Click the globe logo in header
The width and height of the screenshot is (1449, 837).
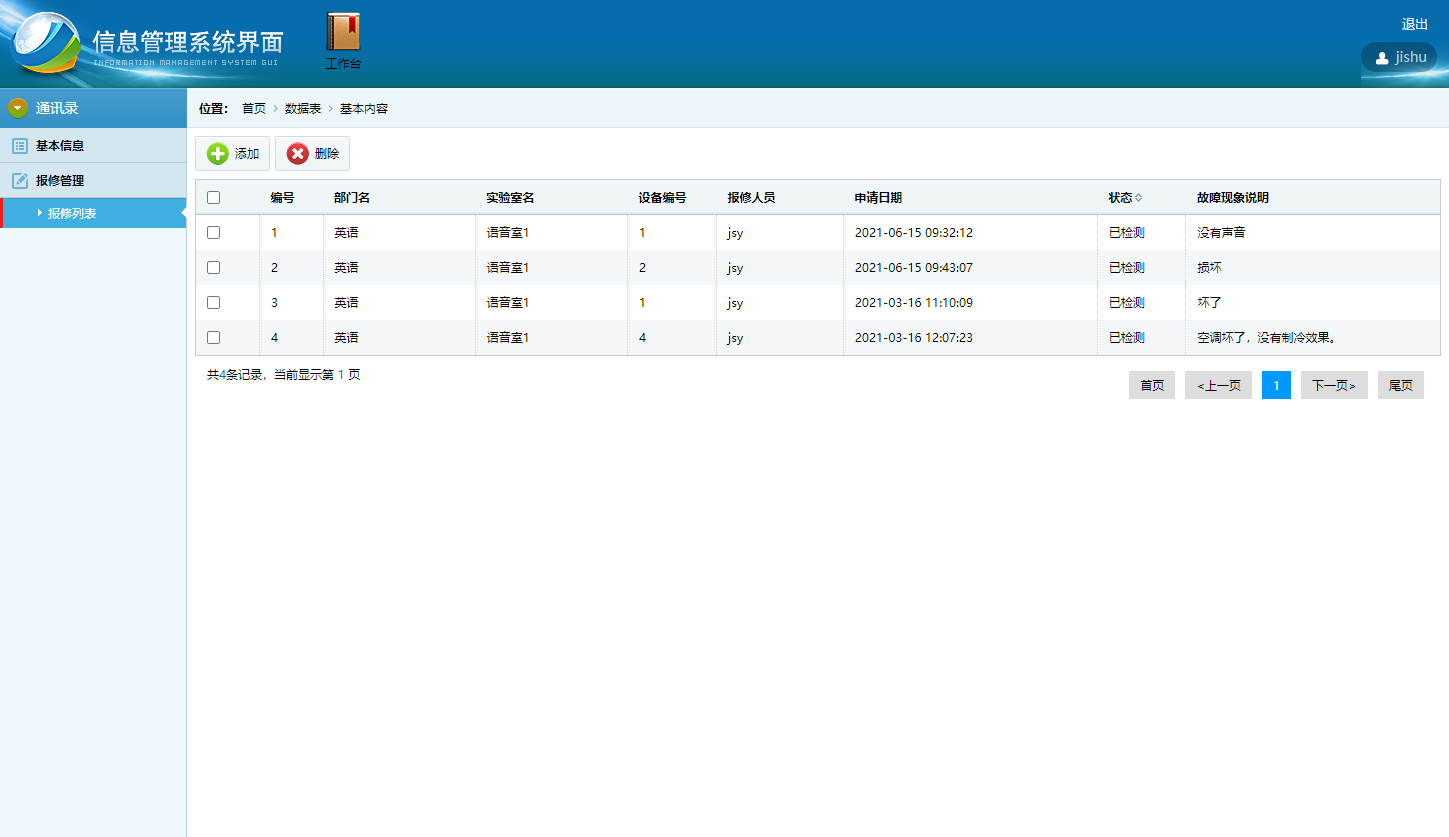coord(46,43)
